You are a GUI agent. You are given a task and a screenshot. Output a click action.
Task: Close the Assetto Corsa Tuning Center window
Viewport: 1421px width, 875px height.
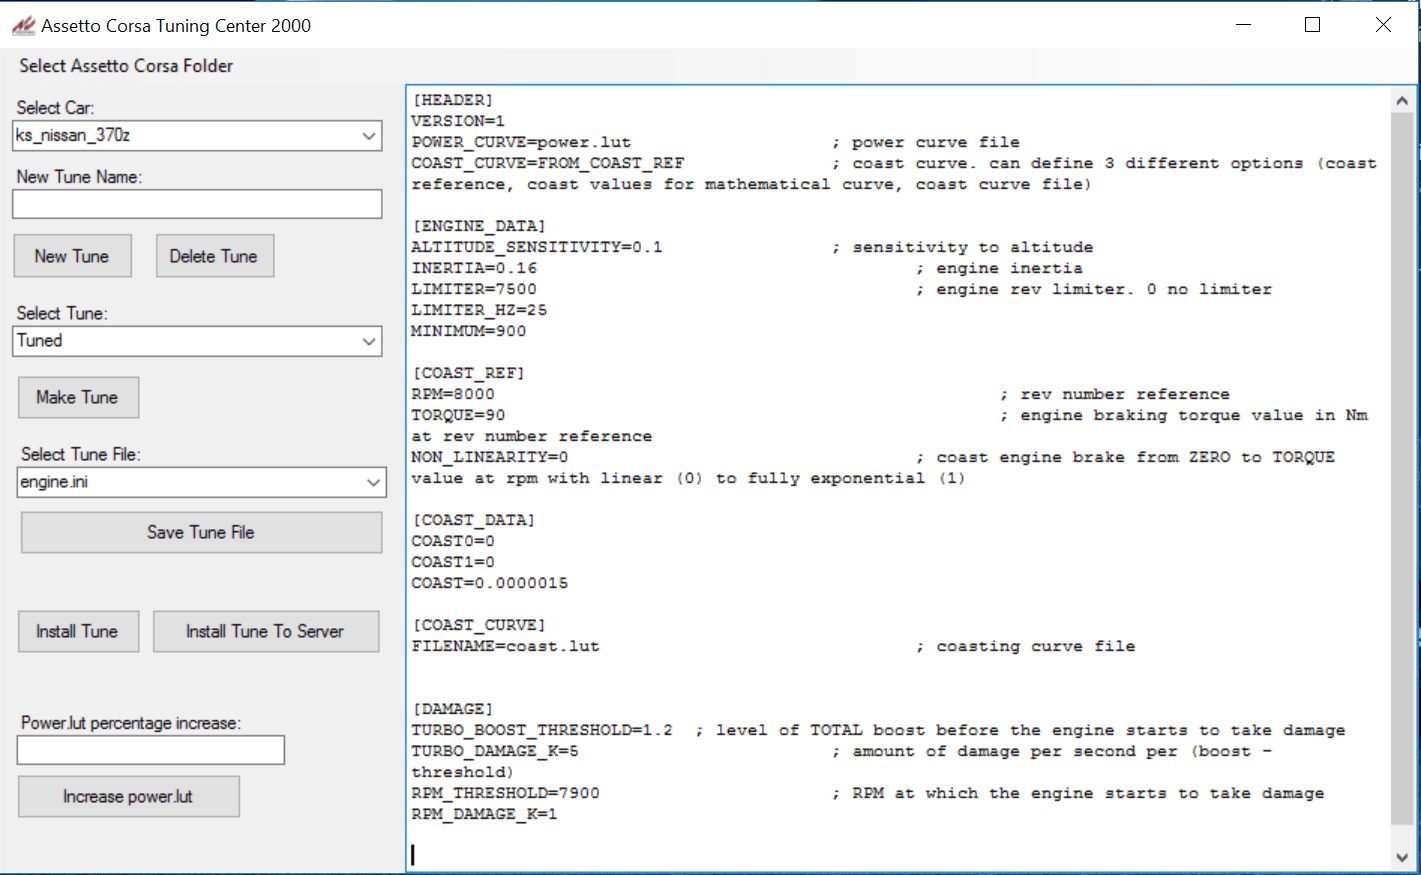pyautogui.click(x=1383, y=25)
